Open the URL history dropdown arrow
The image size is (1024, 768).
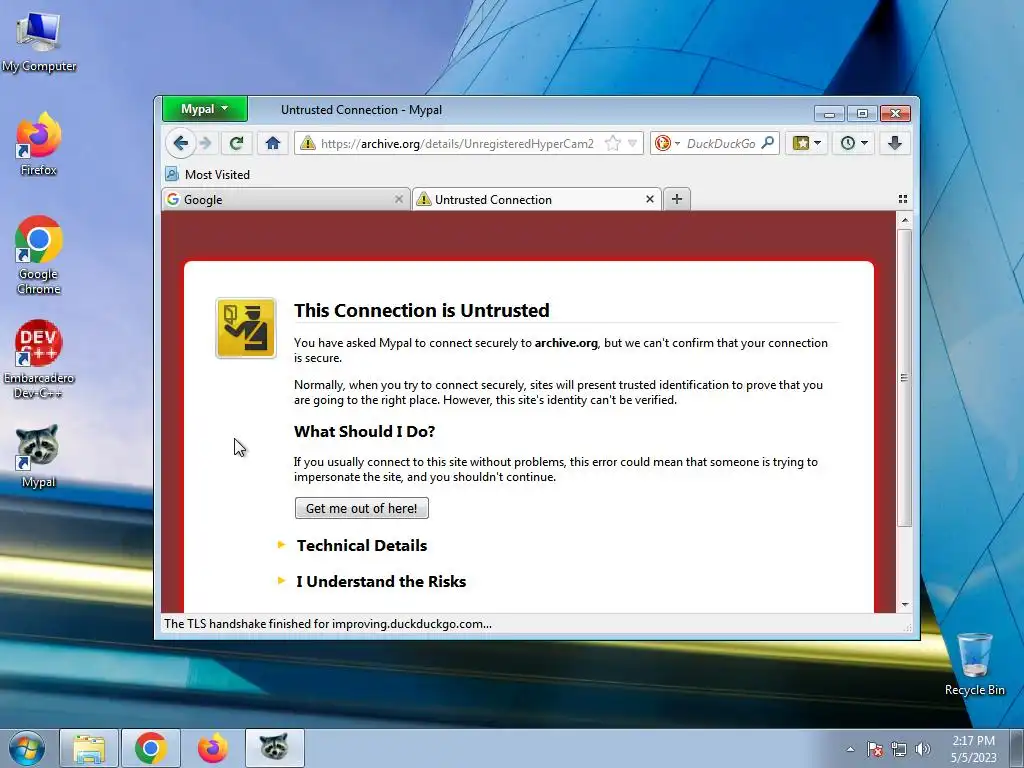tap(632, 143)
